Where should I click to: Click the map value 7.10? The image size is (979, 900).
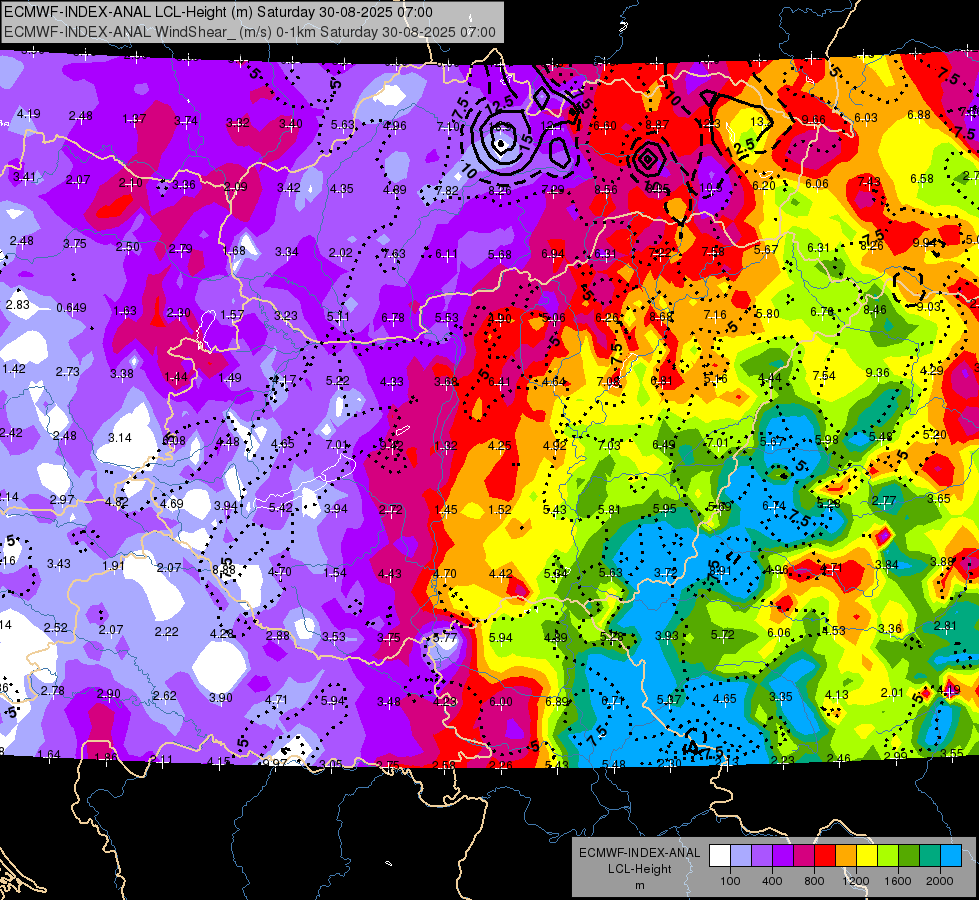[448, 127]
